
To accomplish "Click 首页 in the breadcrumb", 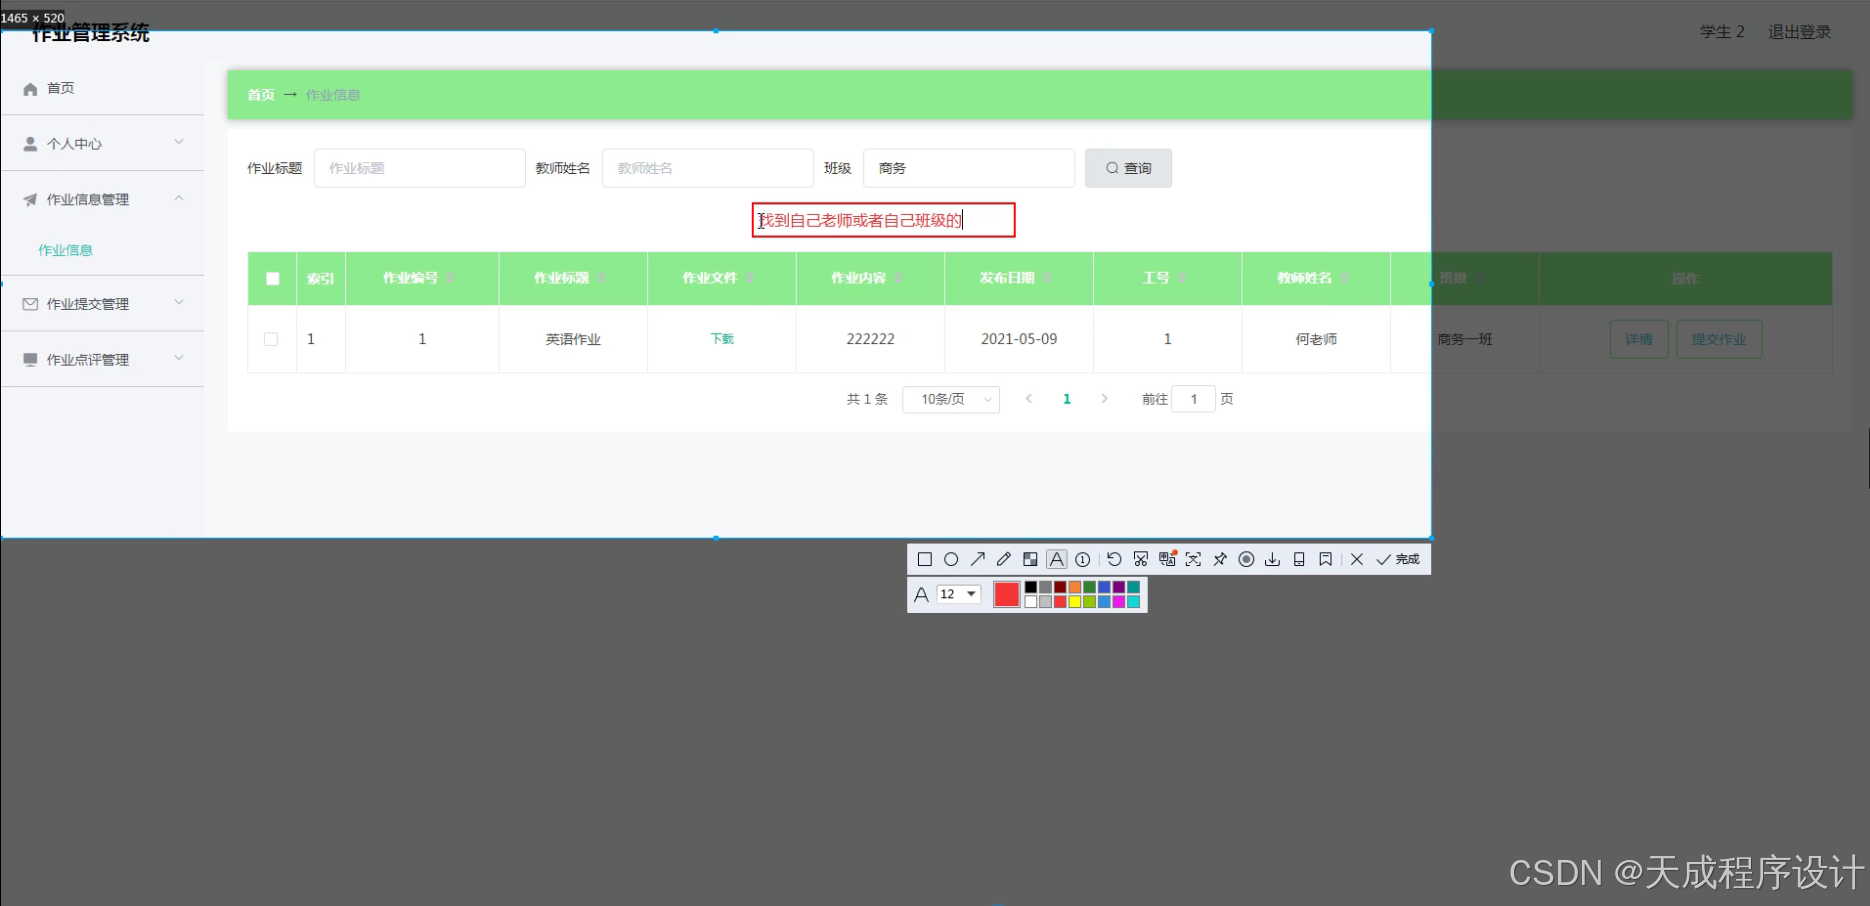I will (x=261, y=95).
